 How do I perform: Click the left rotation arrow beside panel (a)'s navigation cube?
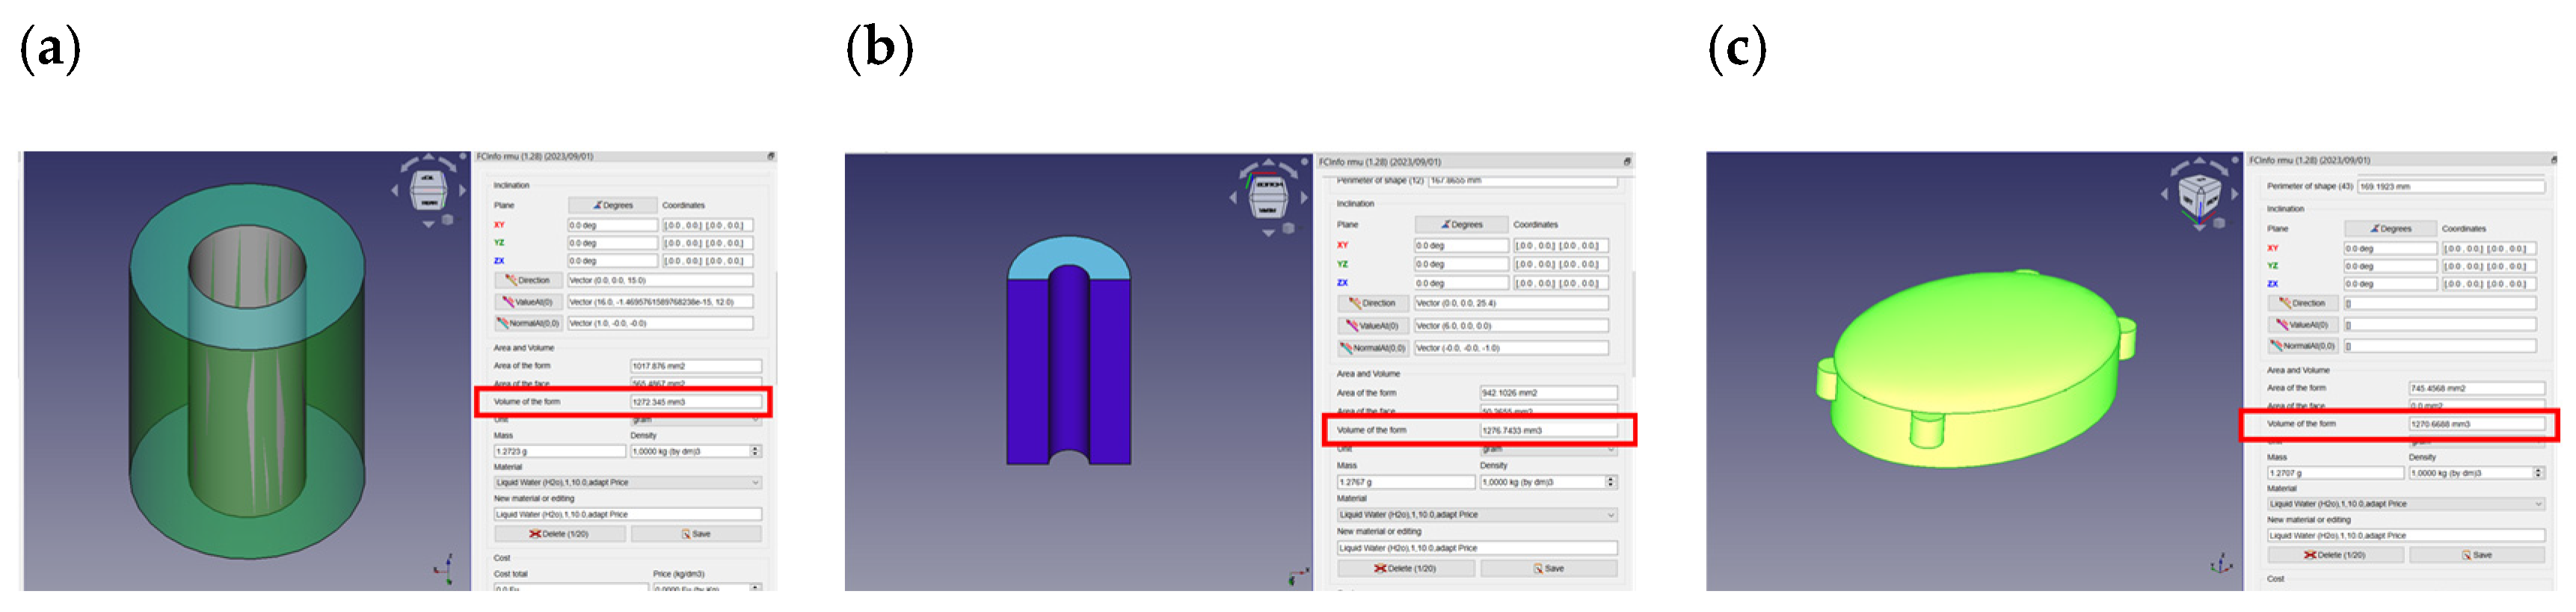pos(395,190)
